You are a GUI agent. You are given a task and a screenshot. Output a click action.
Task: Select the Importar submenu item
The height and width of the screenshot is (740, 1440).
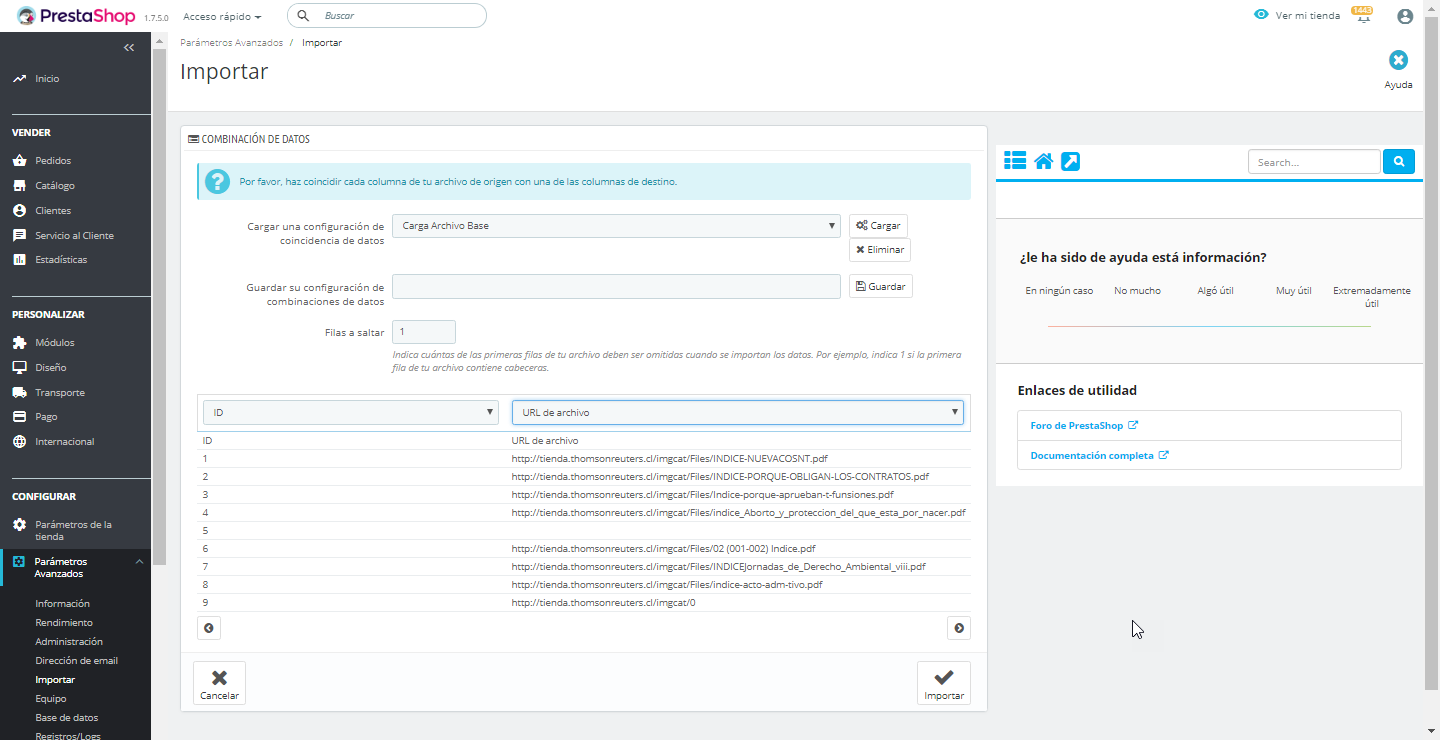coord(55,680)
